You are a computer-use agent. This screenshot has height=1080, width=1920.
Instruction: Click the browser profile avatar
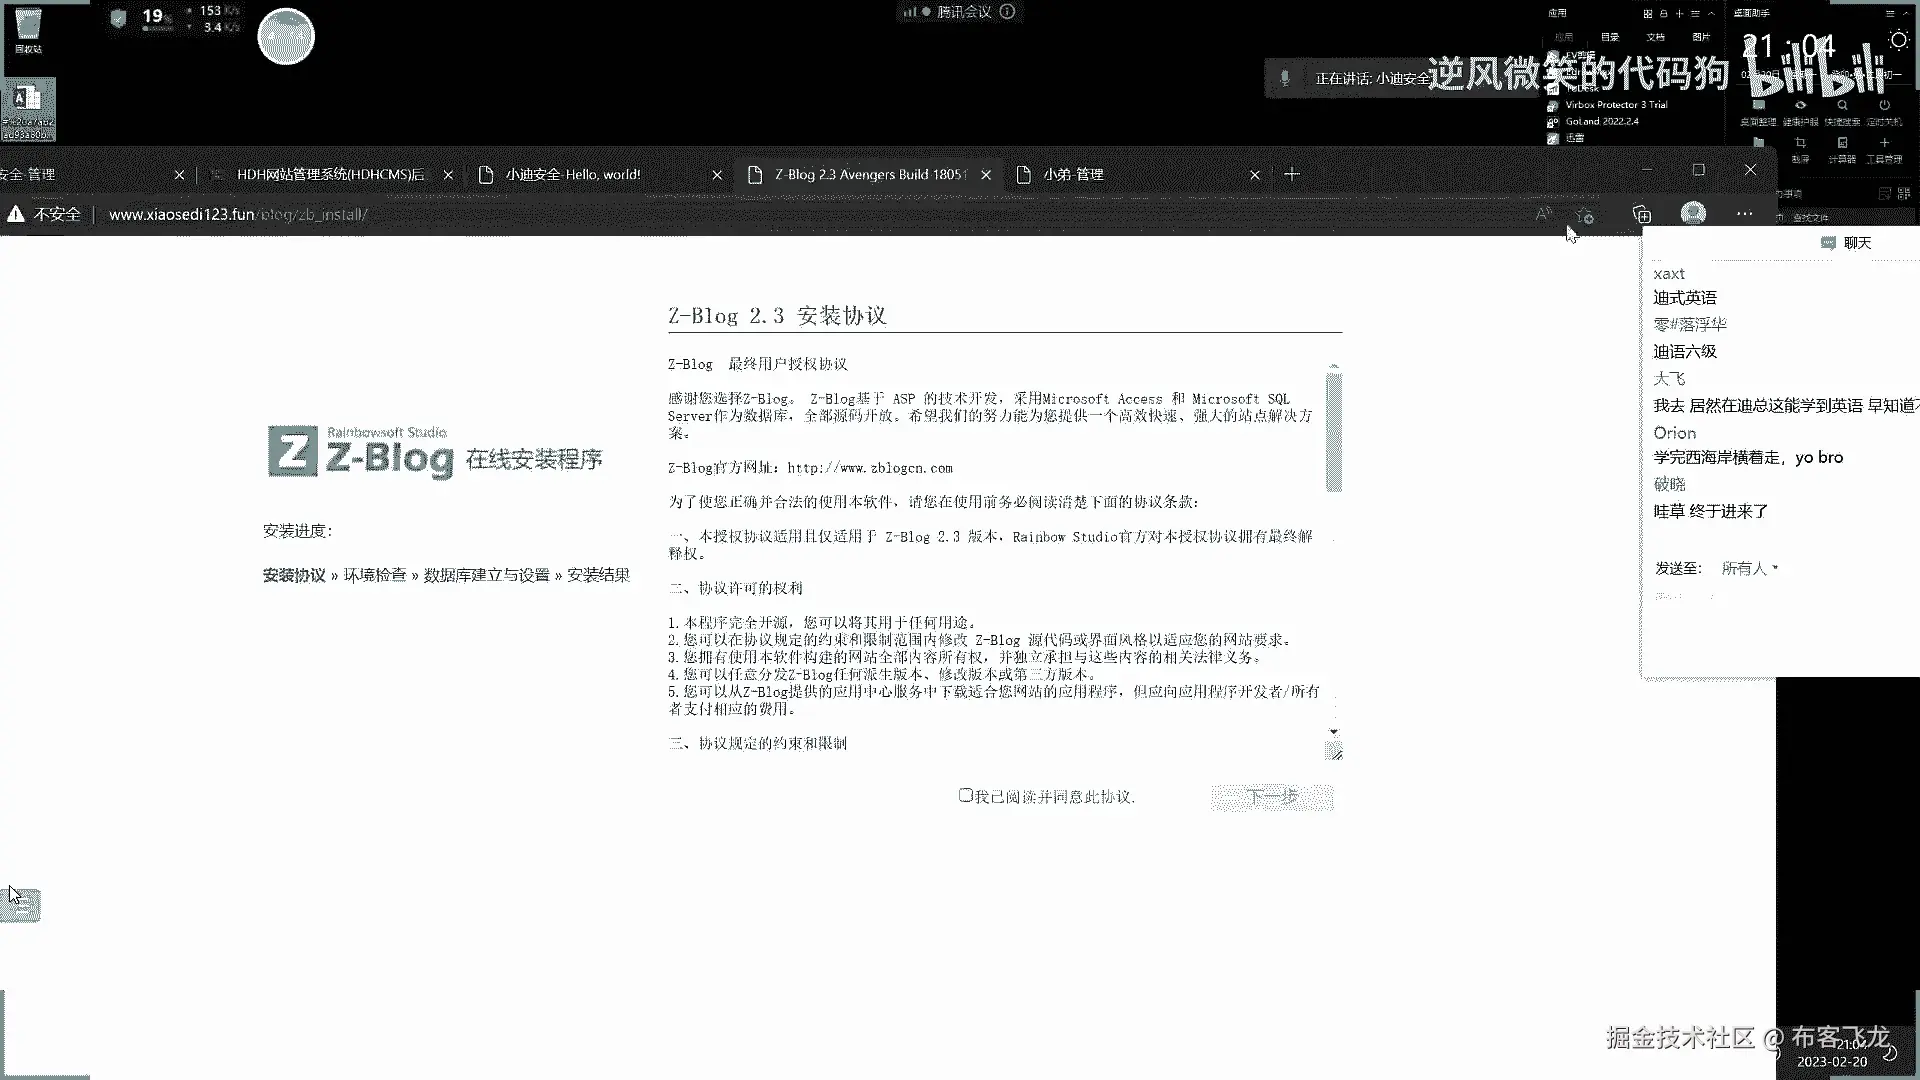tap(1693, 213)
